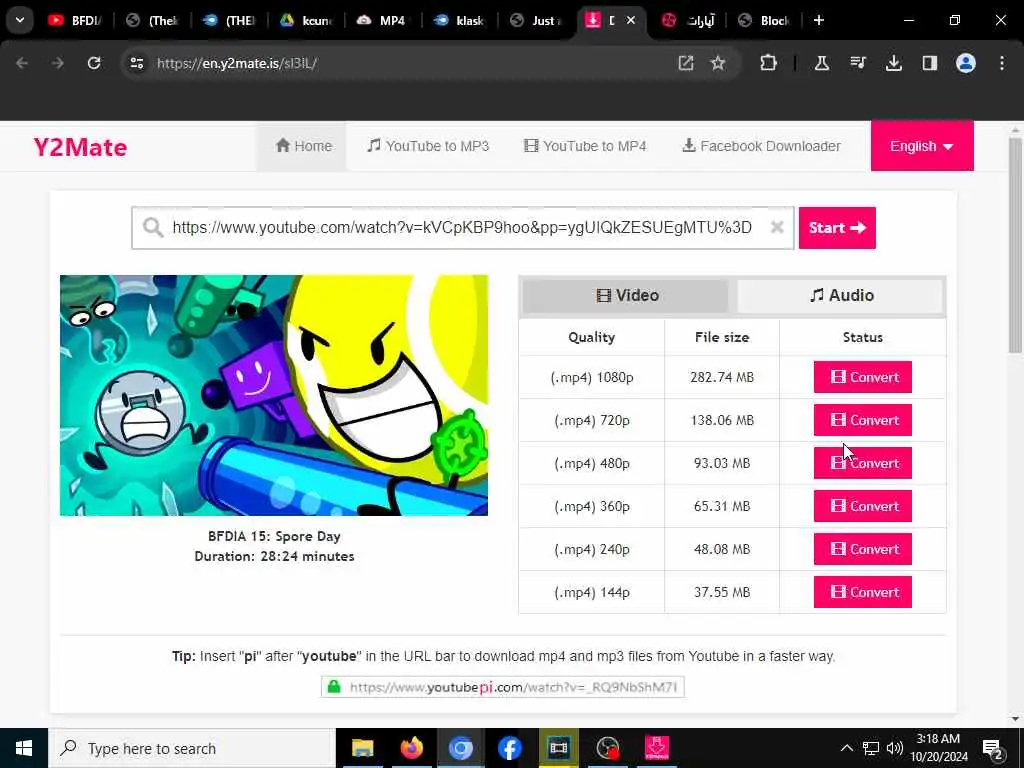Switch to the klask browser tab

pos(460,20)
